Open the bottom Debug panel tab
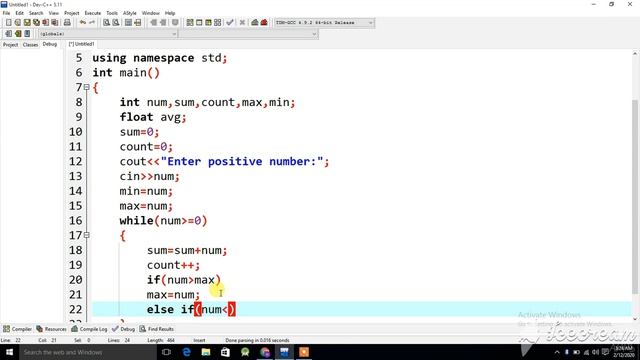Image resolution: width=640 pixels, height=360 pixels. [x=123, y=329]
